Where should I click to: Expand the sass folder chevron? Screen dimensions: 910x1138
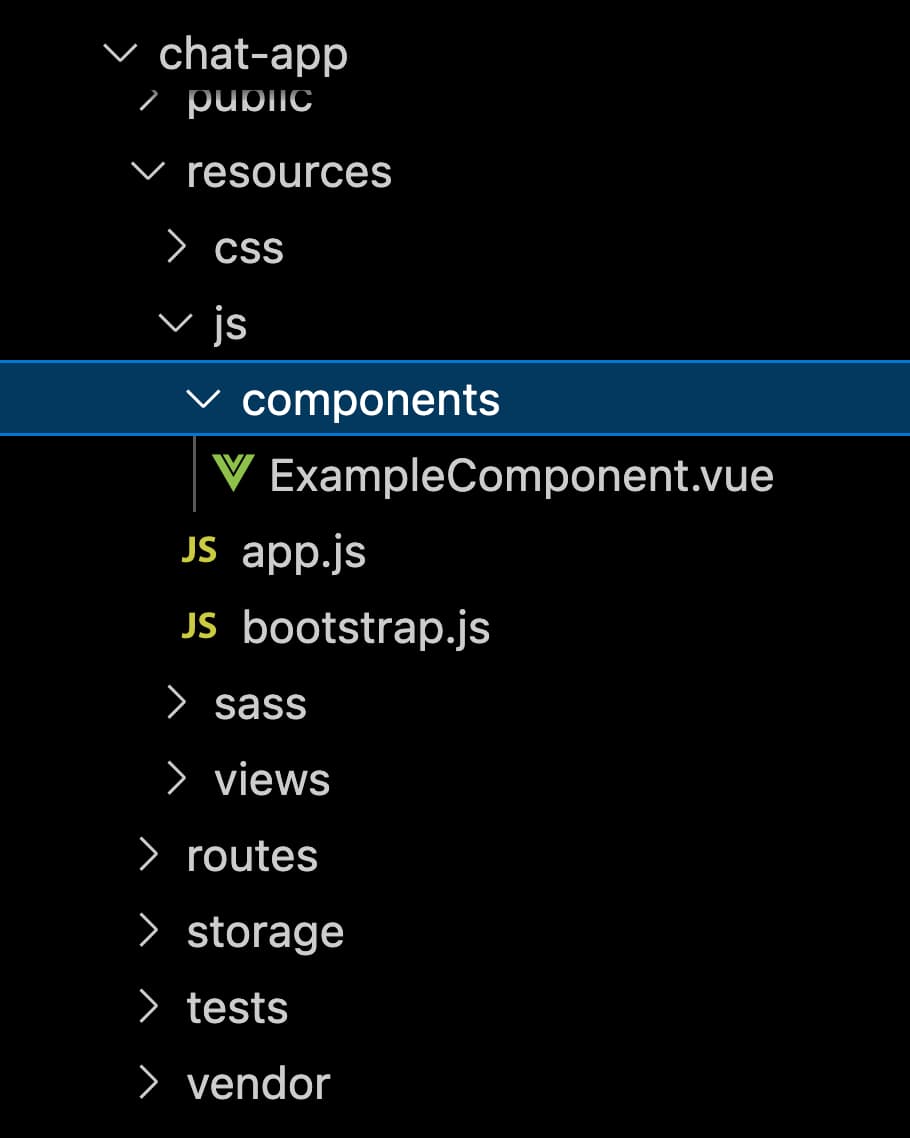point(176,703)
